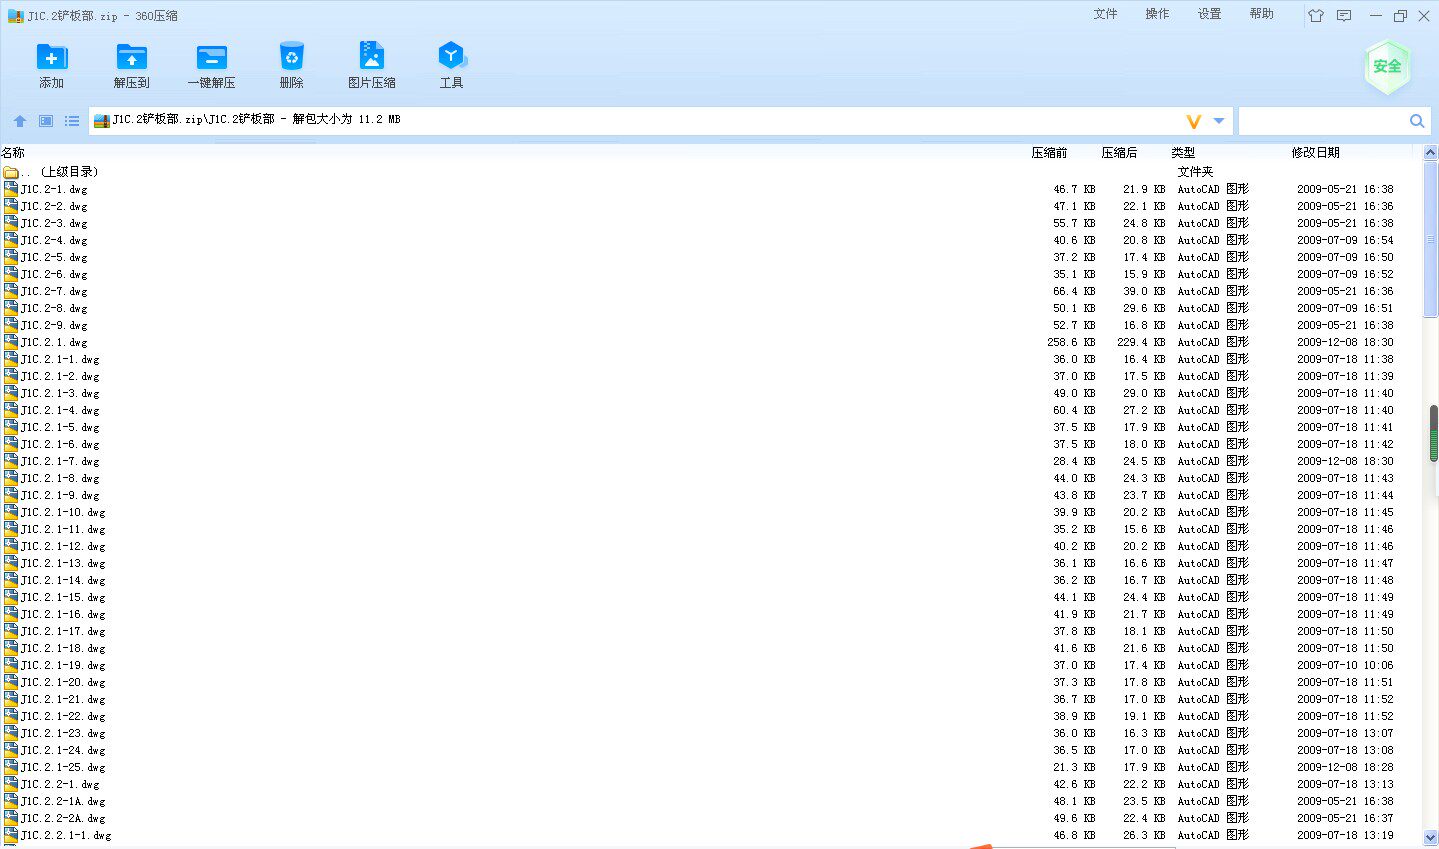Click AutoCAD 图形 type of J1C.2.1-12.dwg
Image resolution: width=1439 pixels, height=849 pixels.
1213,546
